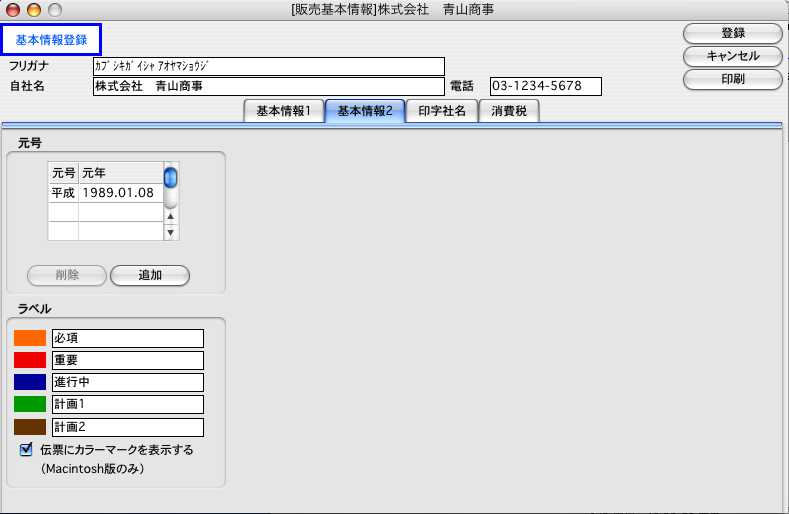Click the scroll down arrow in 元号 table
Screen dimensions: 789x514
point(171,232)
